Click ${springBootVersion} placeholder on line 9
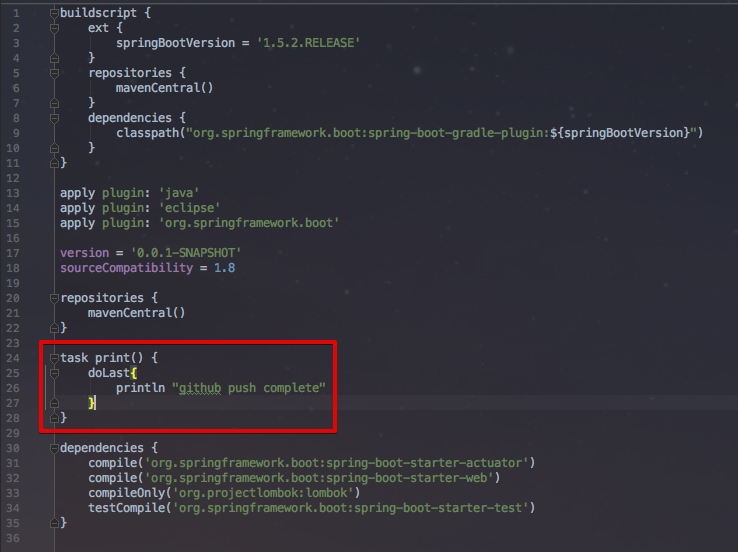Image resolution: width=738 pixels, height=552 pixels. coord(620,133)
